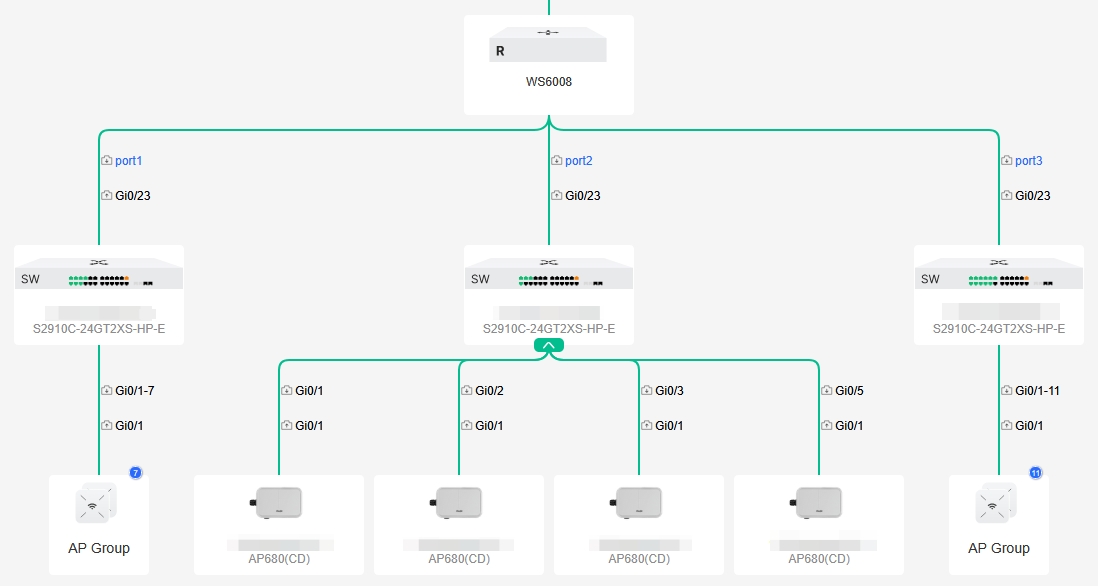1098x586 pixels.
Task: Click the AP Group label below Gi0/1-11
Action: (999, 548)
